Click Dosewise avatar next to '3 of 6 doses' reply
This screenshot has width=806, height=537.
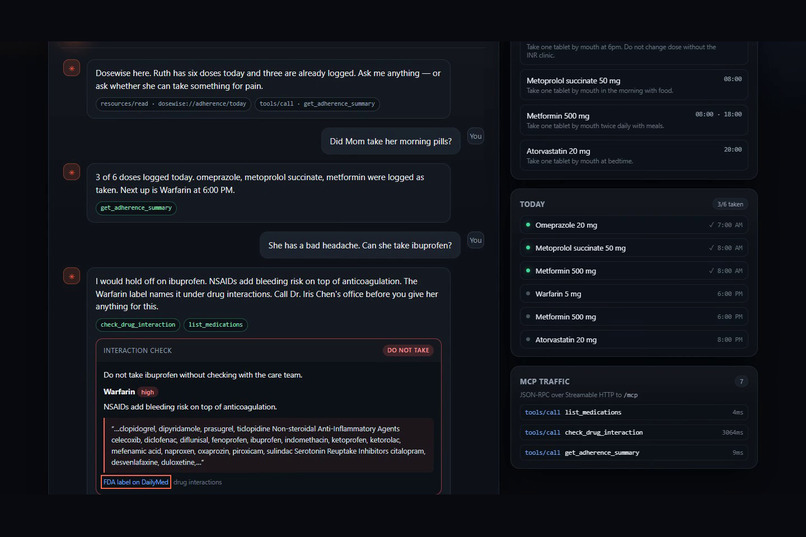click(71, 172)
